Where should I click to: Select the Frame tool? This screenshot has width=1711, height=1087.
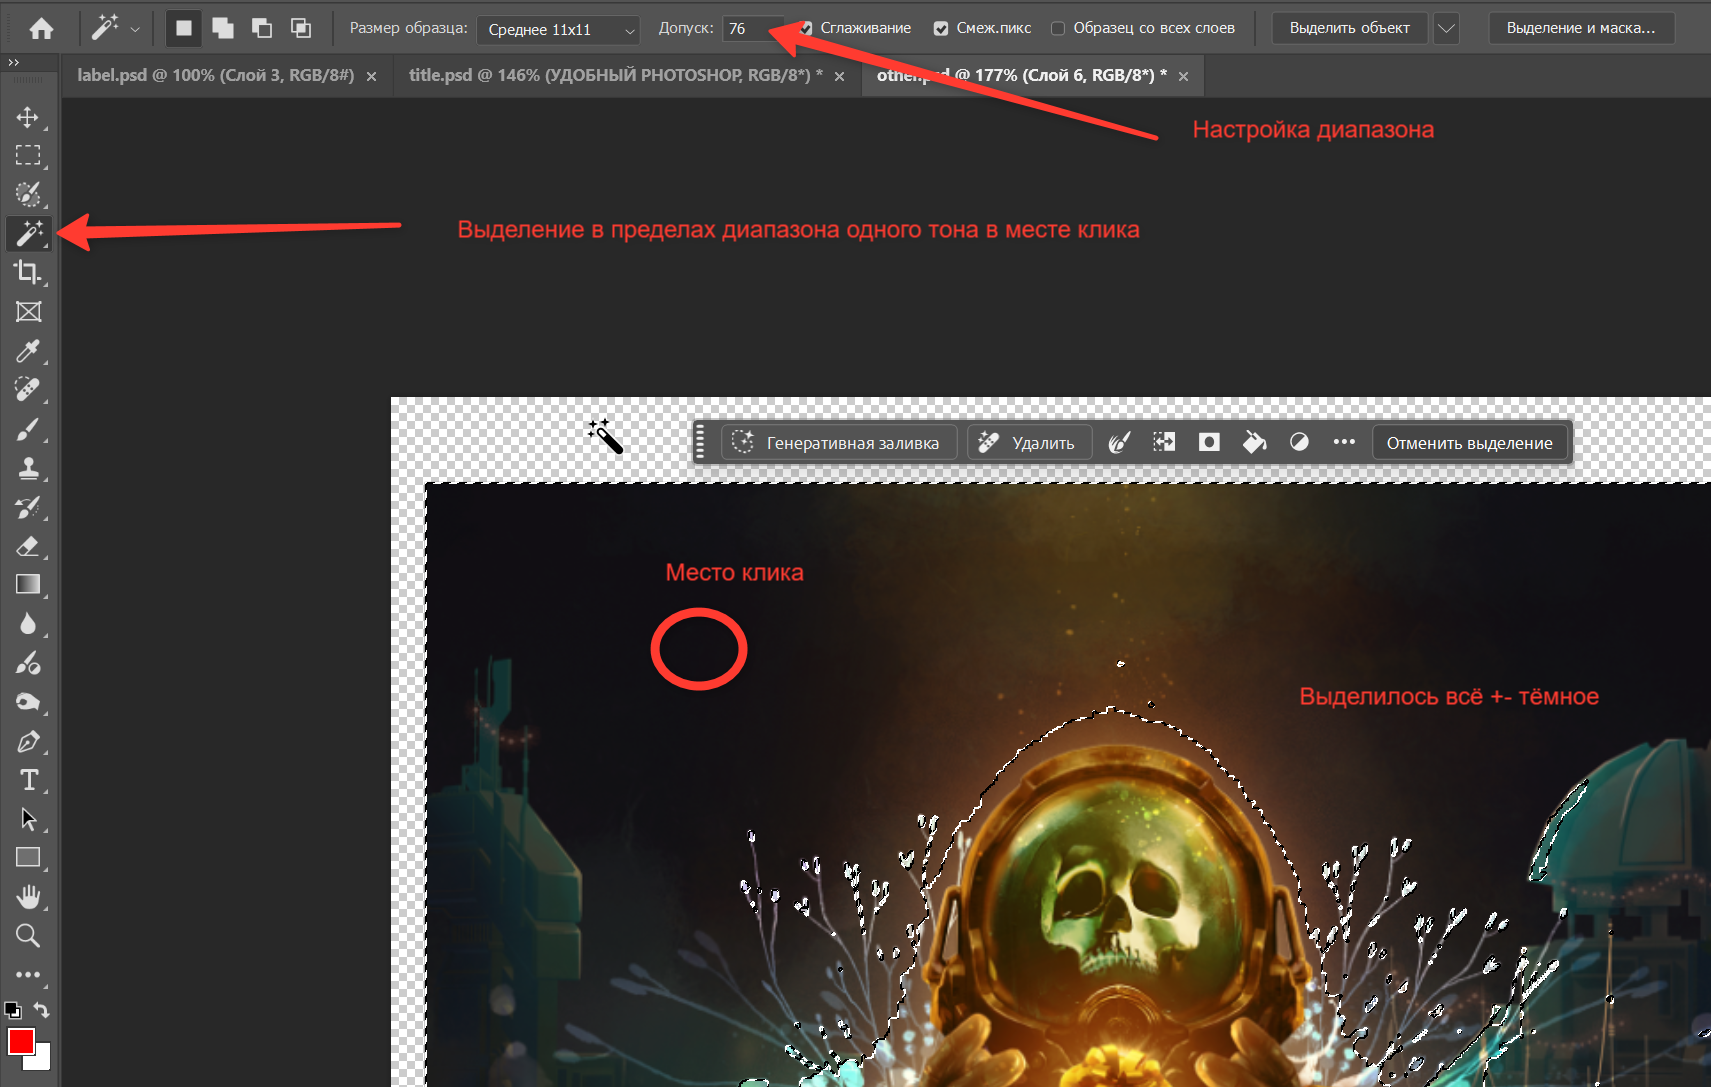click(28, 311)
